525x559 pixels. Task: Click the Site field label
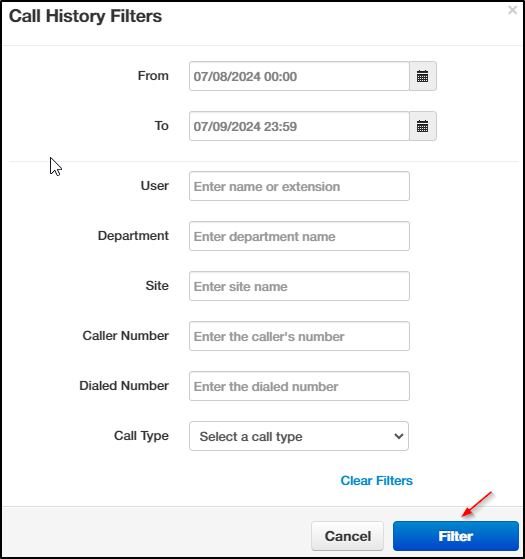click(157, 286)
